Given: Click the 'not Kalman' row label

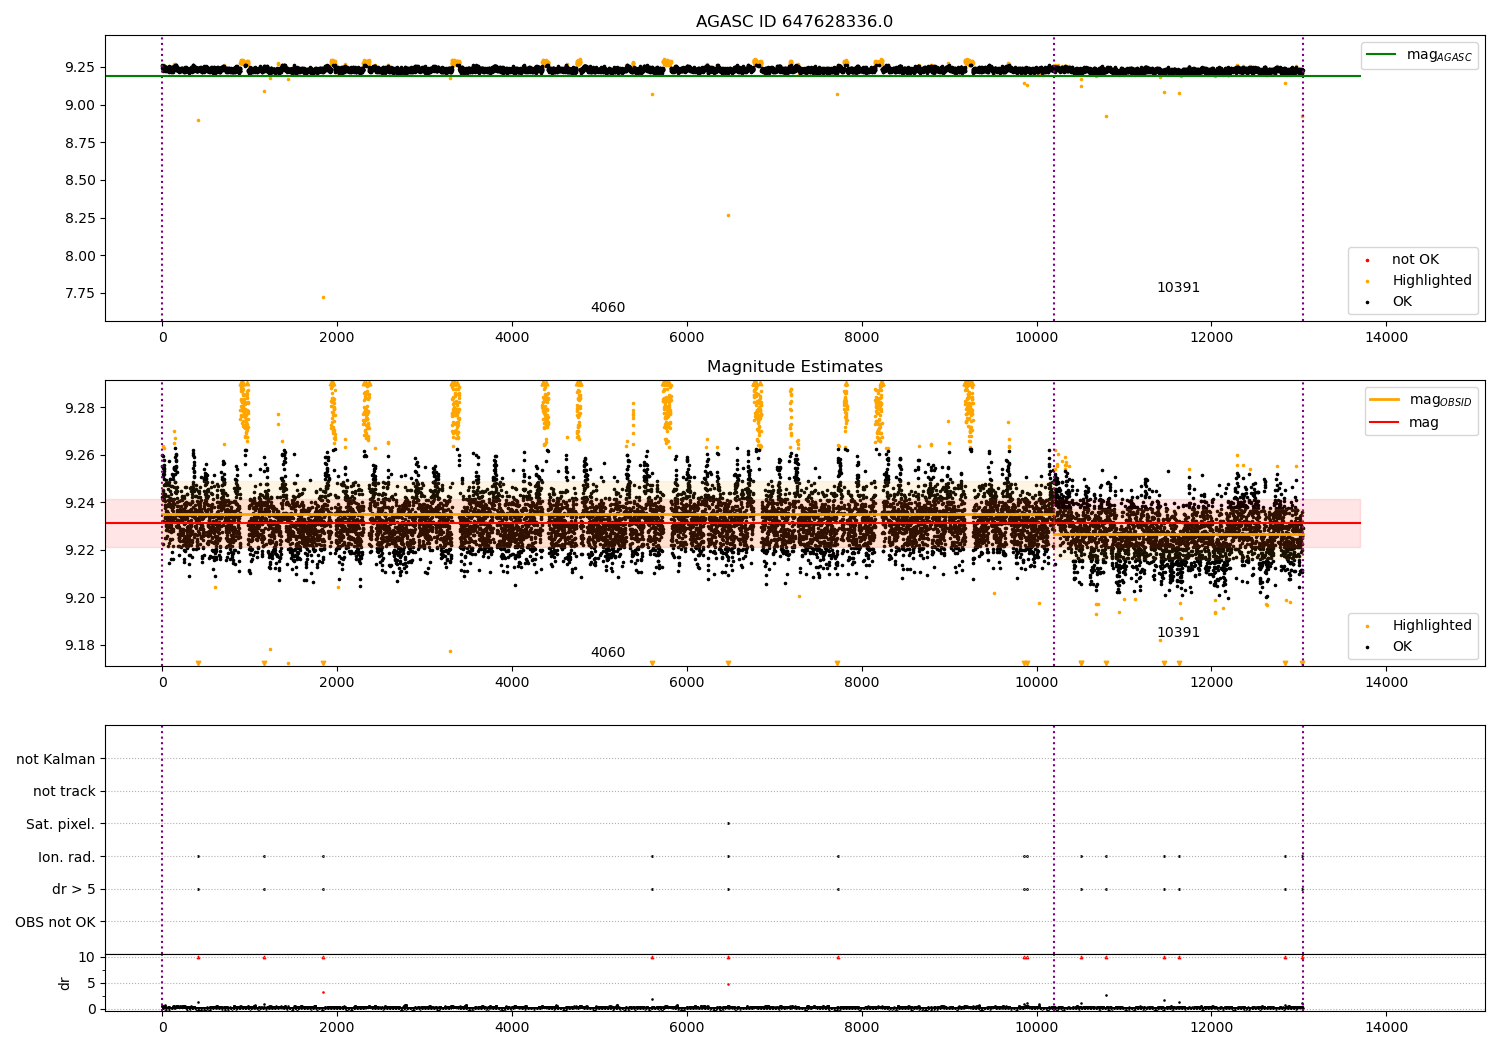Looking at the screenshot, I should tap(56, 759).
